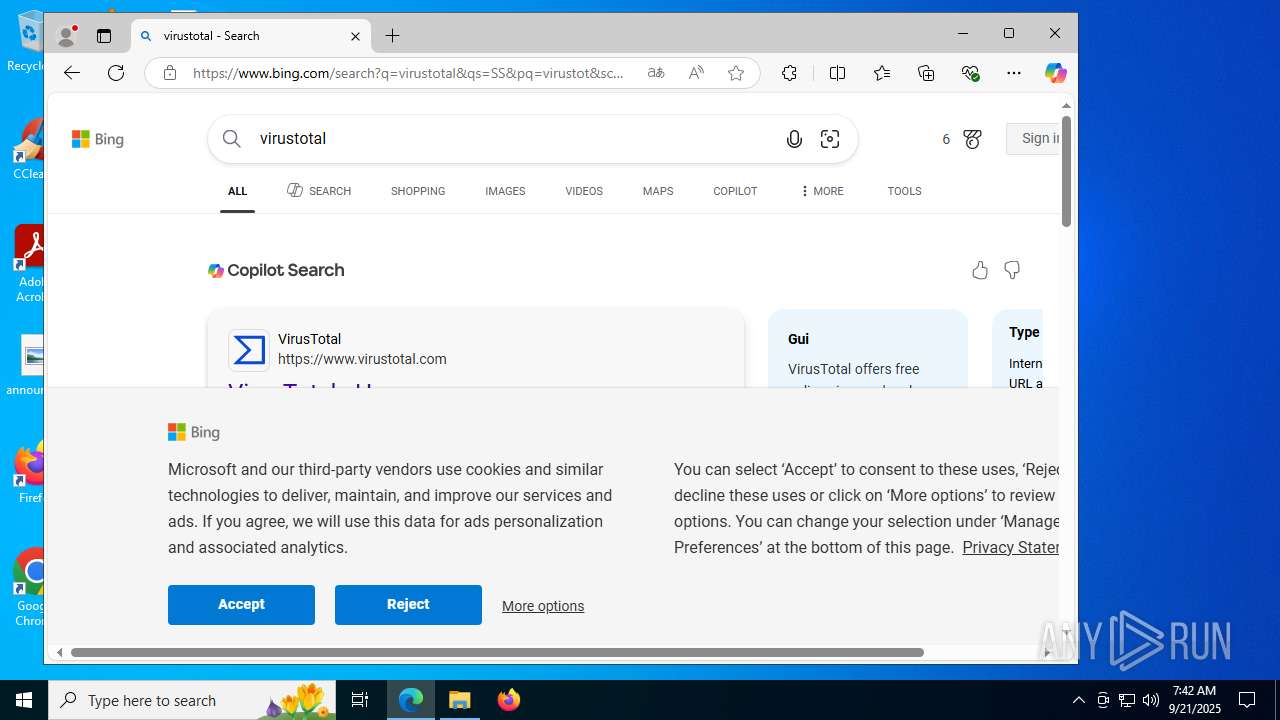Viewport: 1280px width, 720px height.
Task: Open the VirusTotal site logo
Action: click(249, 351)
